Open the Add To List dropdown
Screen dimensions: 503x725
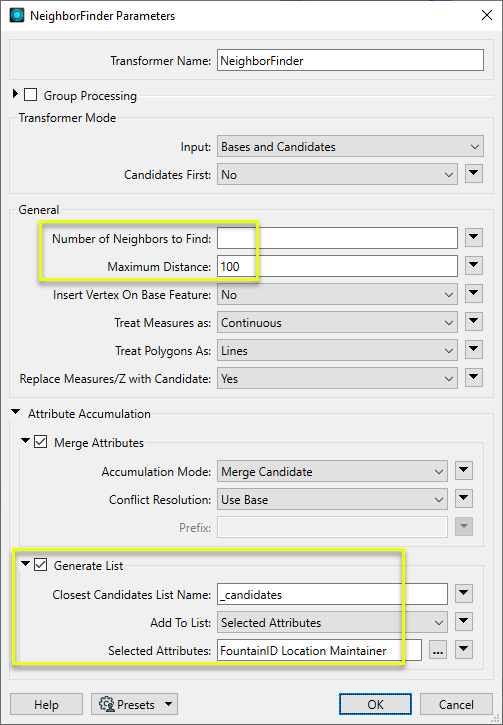[332, 622]
